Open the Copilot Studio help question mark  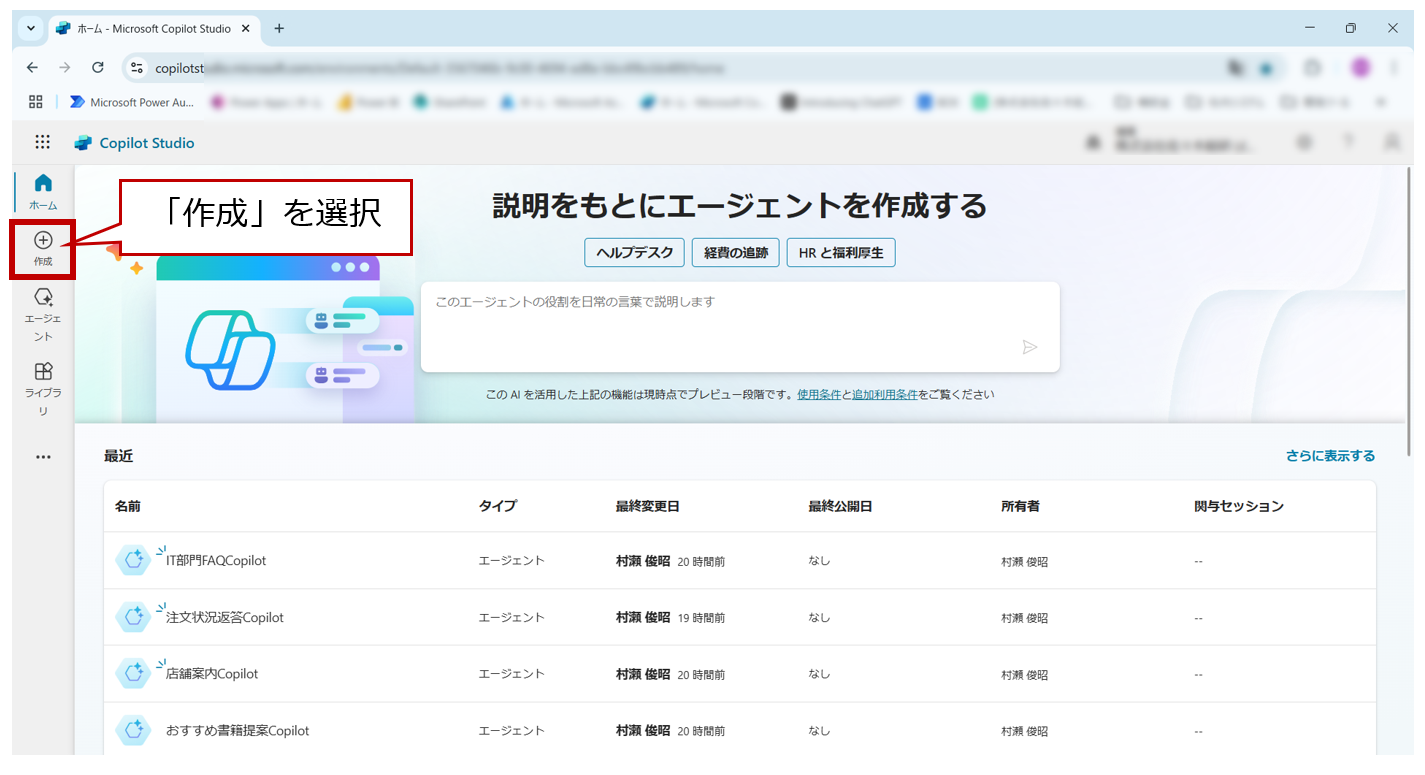point(1348,143)
